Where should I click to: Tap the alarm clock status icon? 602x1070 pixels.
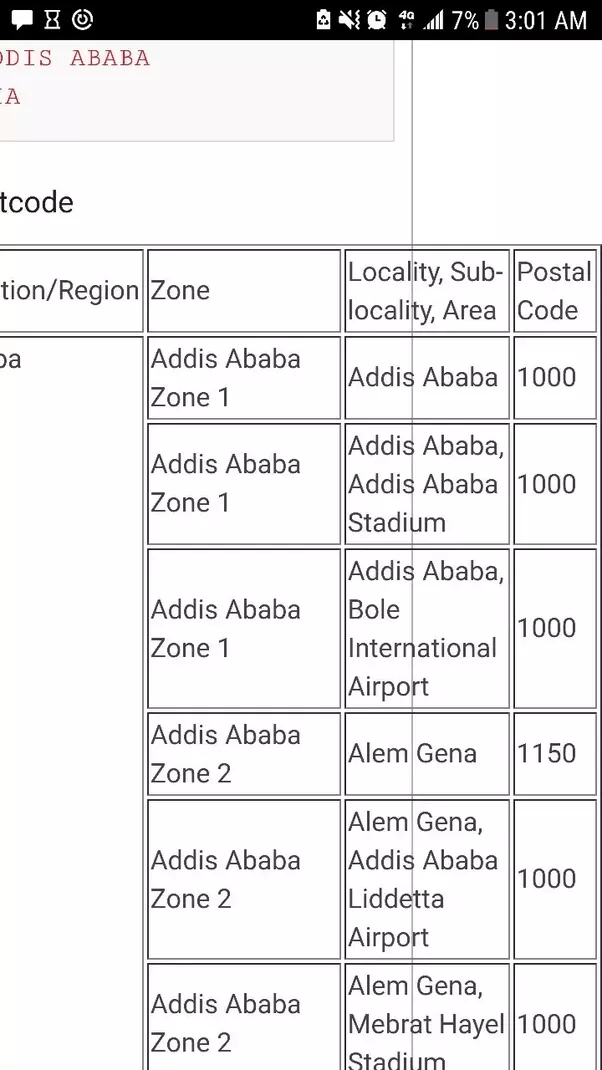(377, 20)
